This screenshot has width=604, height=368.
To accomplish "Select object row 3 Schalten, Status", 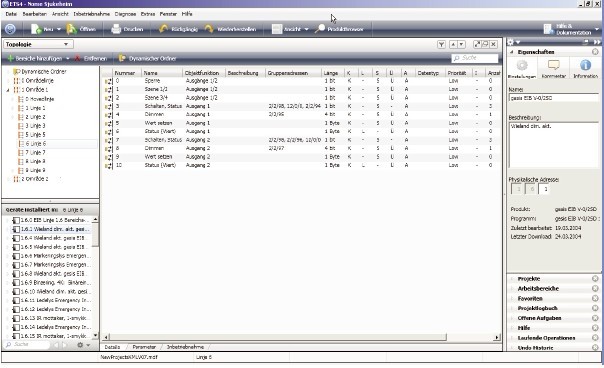I will pos(302,106).
